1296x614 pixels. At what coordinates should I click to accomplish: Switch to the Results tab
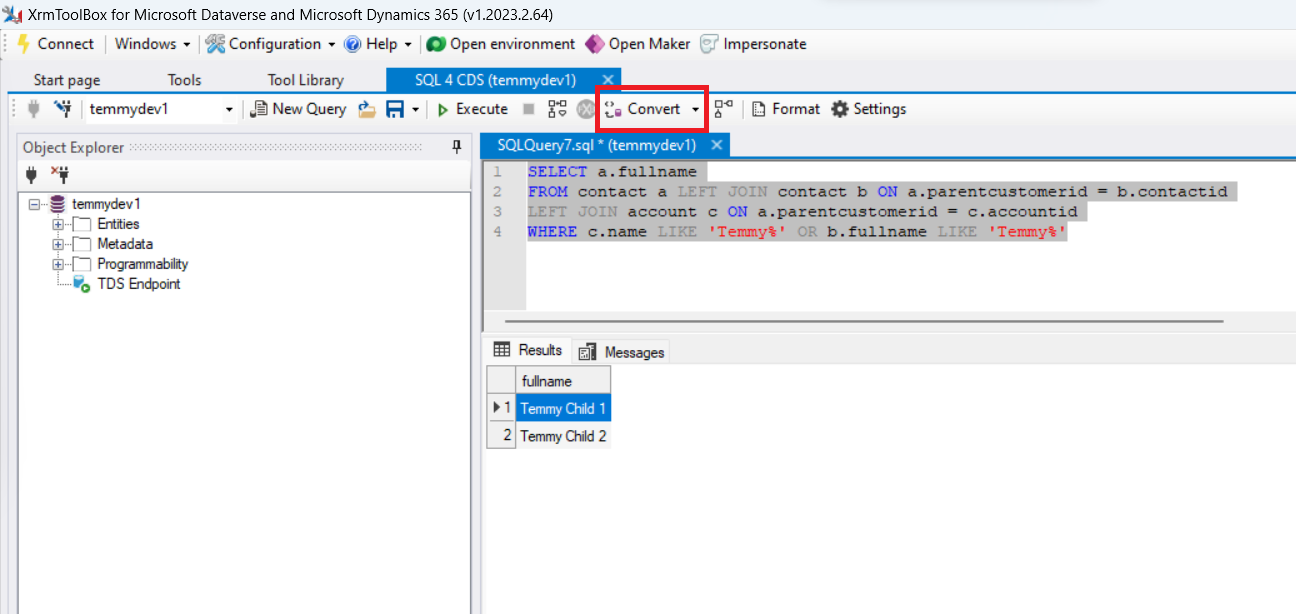click(529, 351)
